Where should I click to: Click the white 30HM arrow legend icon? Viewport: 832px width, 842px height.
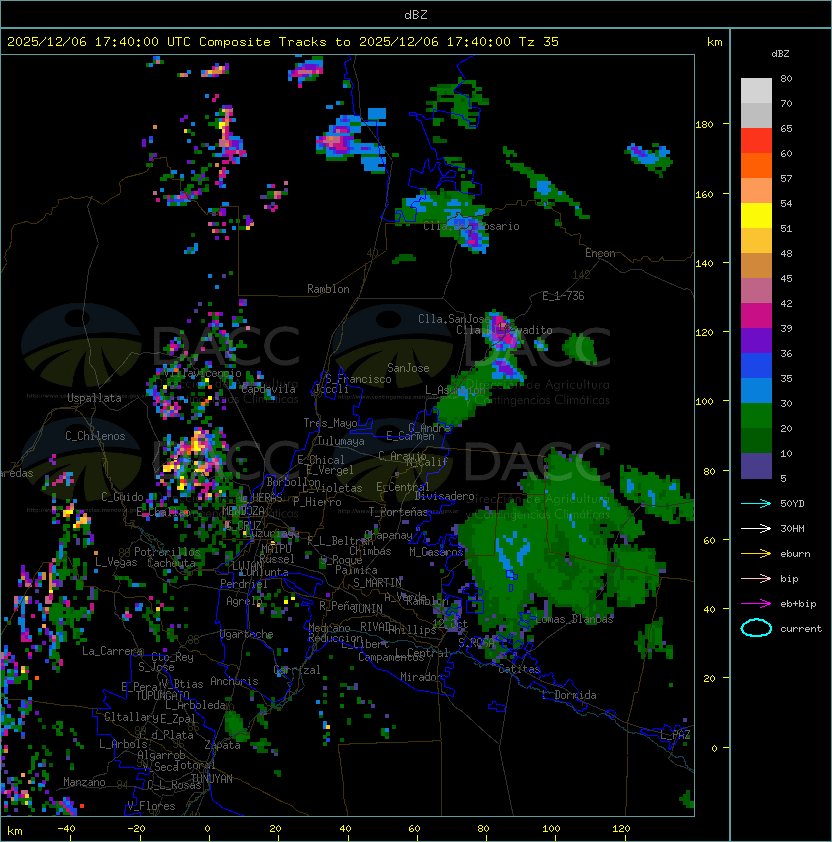click(x=756, y=528)
